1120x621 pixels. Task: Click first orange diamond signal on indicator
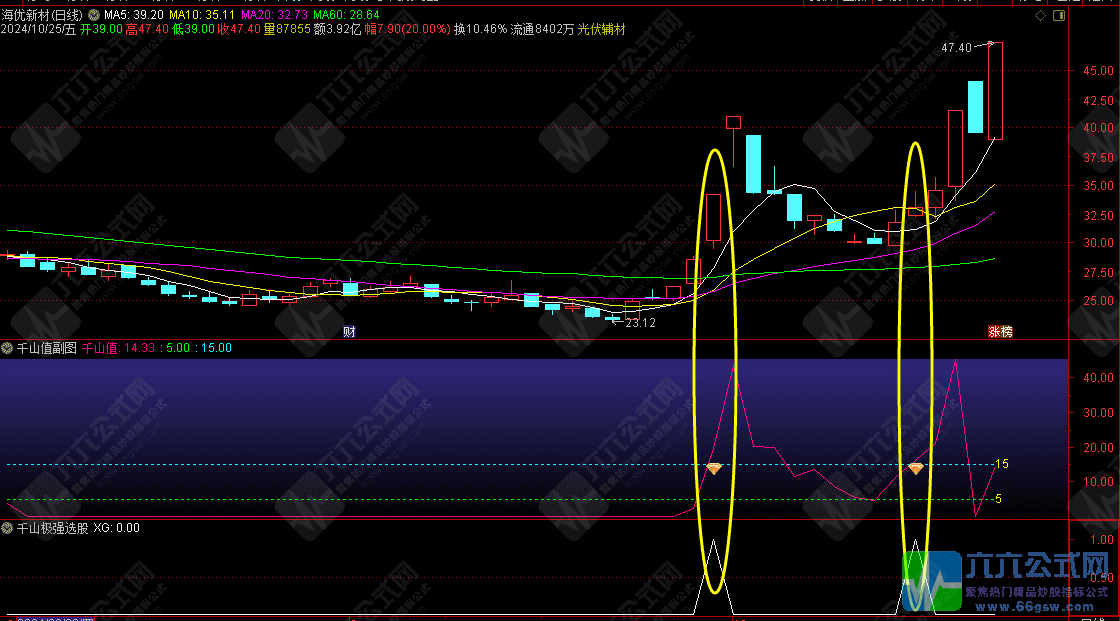pyautogui.click(x=714, y=469)
